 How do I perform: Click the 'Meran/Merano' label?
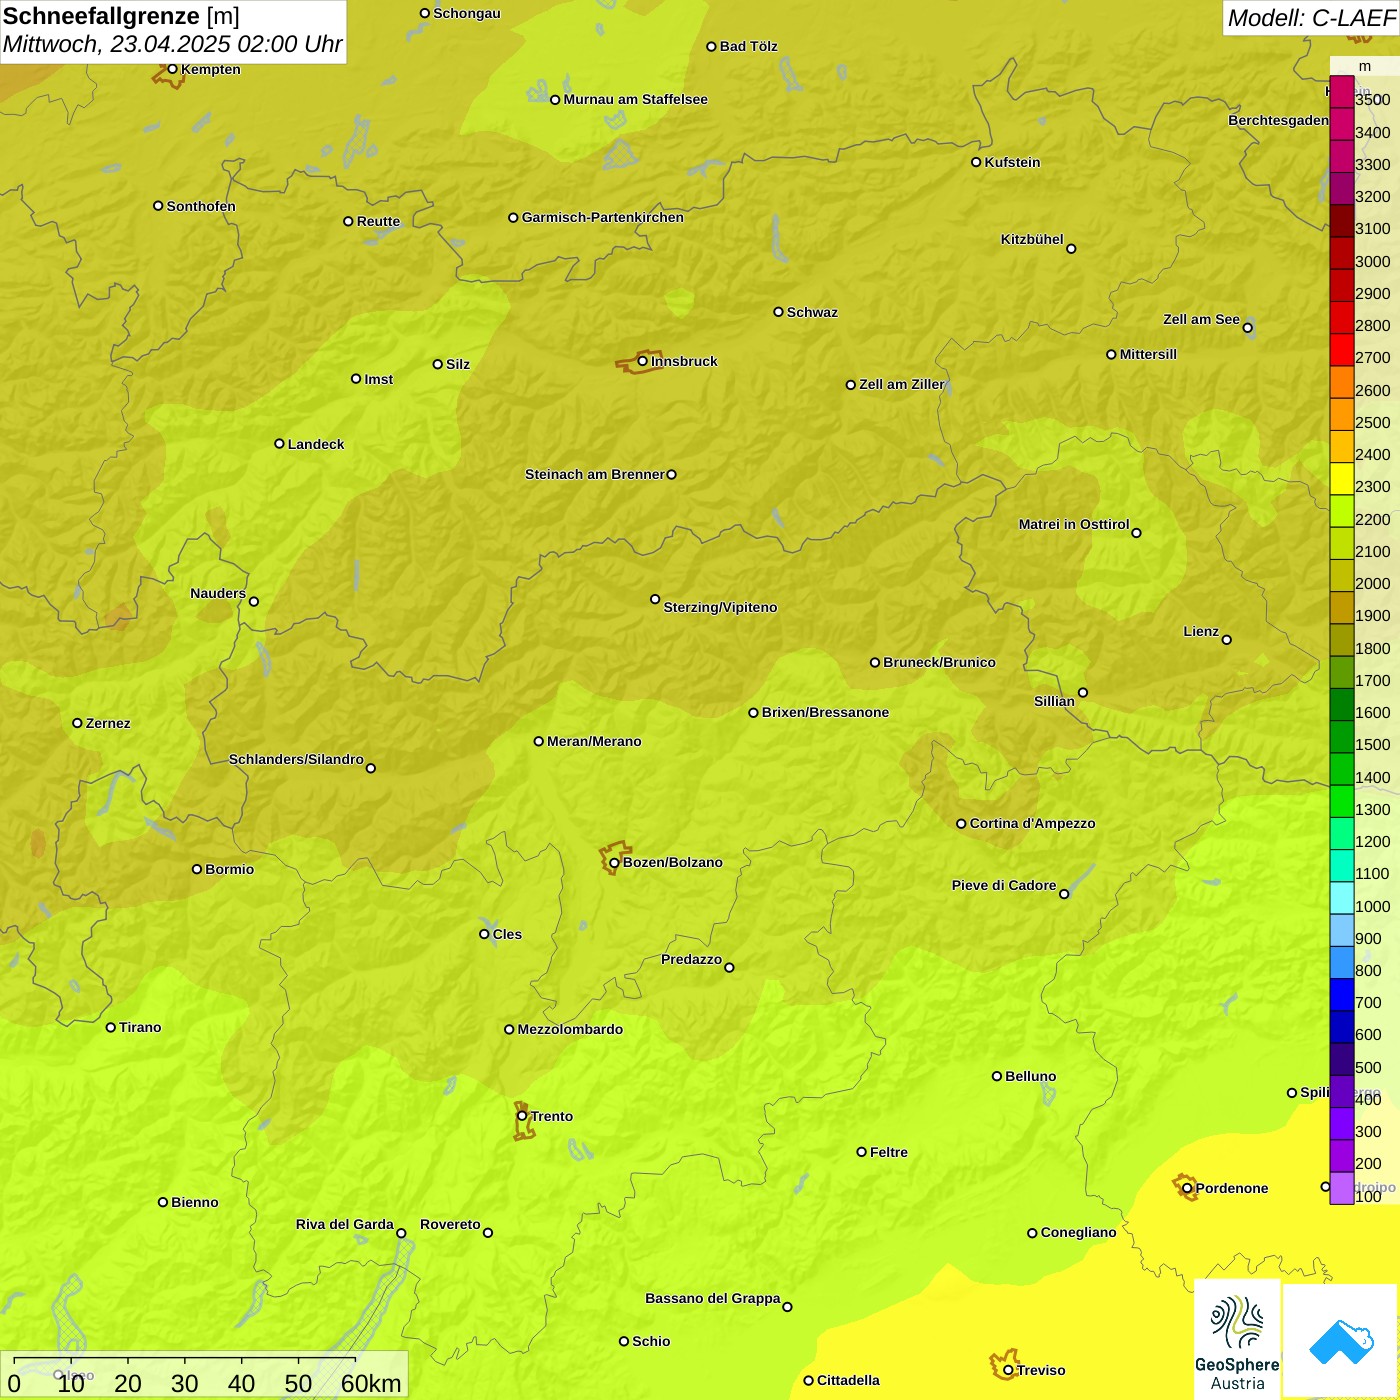[594, 741]
